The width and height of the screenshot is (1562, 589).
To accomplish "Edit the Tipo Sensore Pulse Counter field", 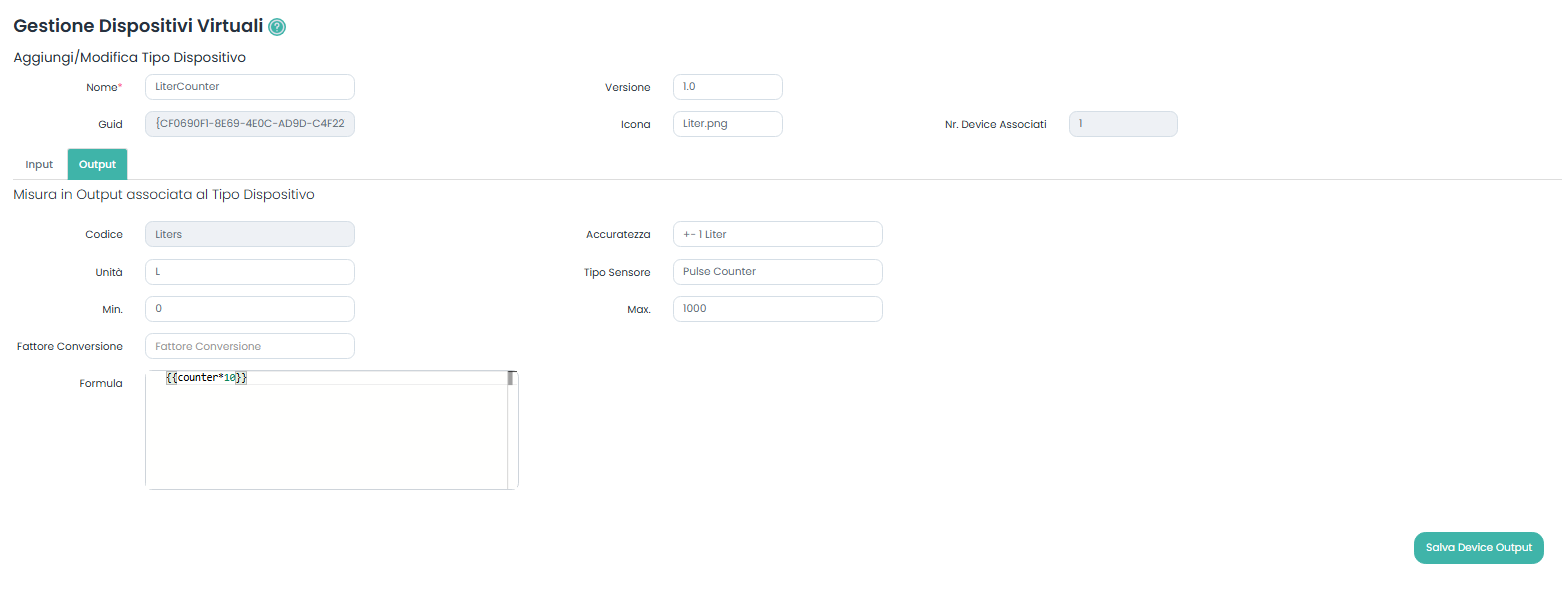I will [x=777, y=272].
